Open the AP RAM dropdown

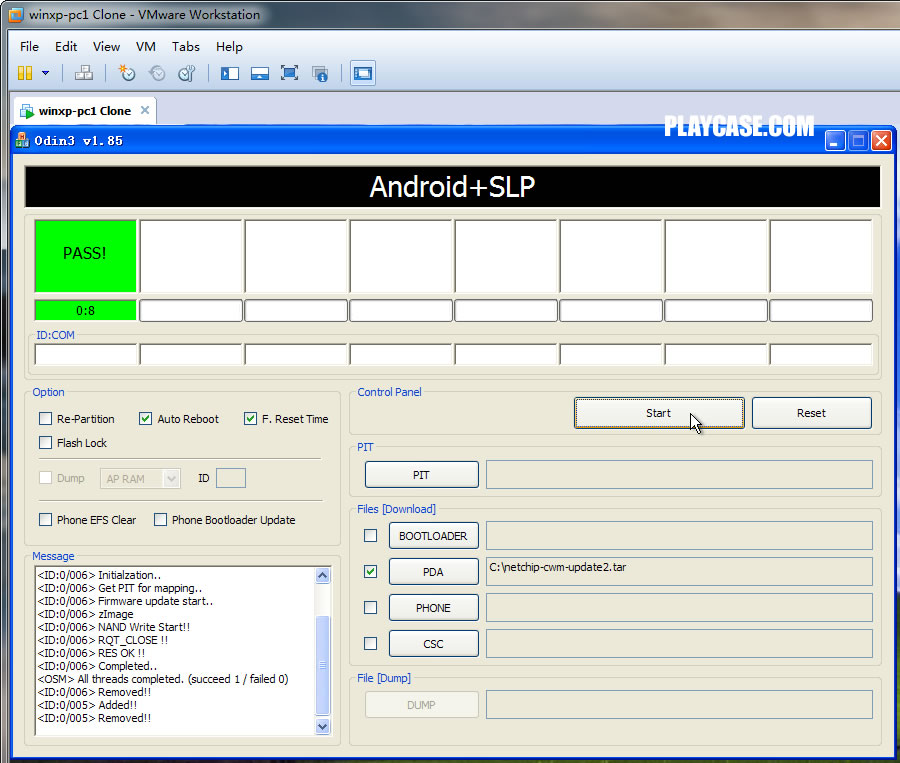point(170,478)
